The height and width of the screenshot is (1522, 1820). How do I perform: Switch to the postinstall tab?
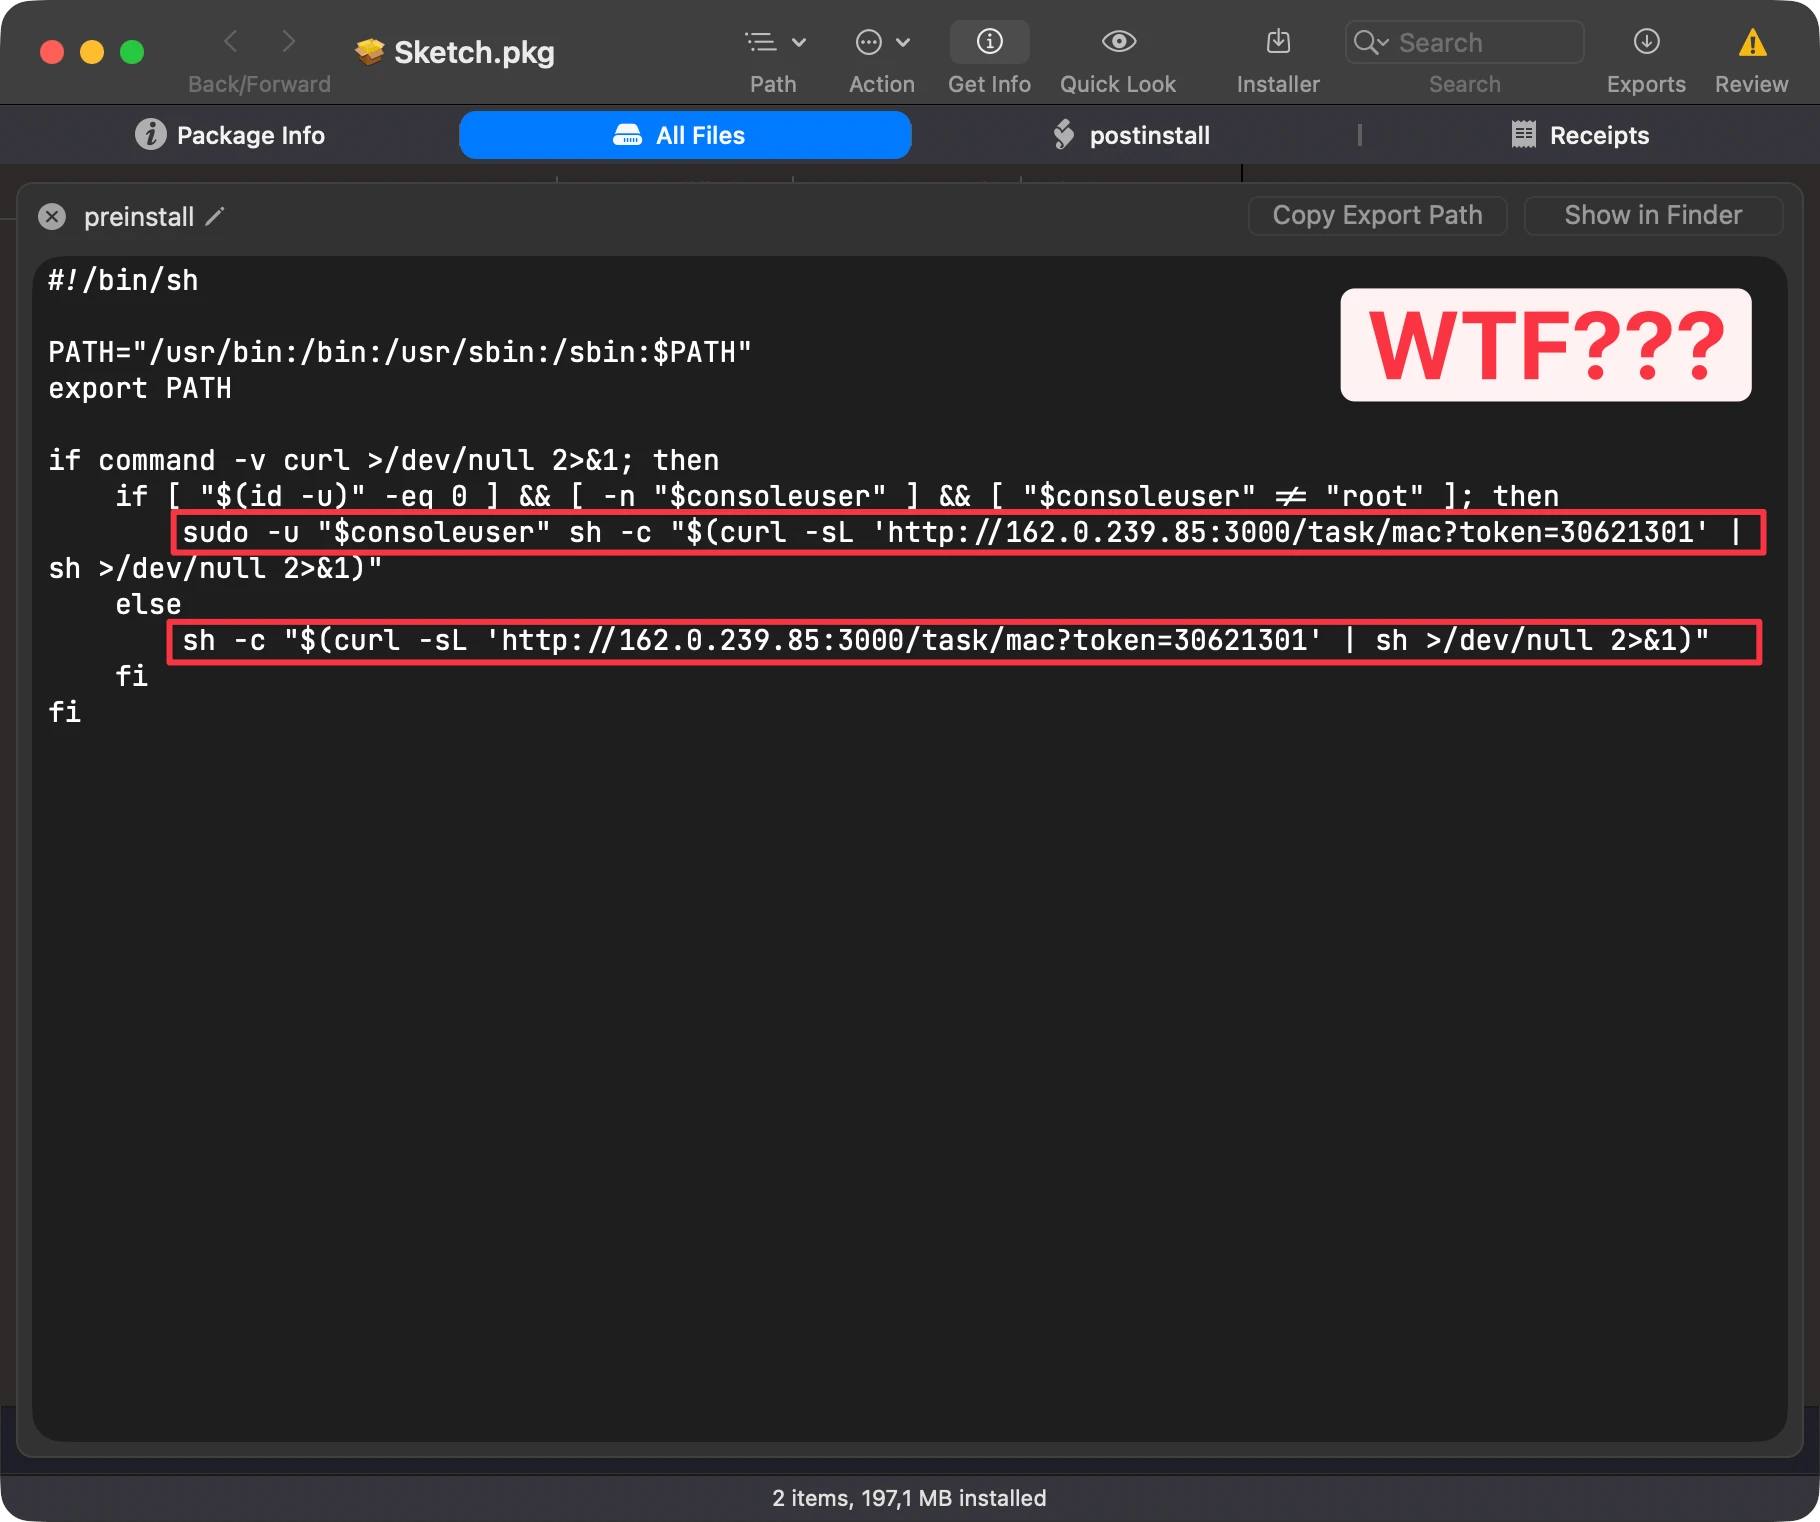[x=1132, y=135]
